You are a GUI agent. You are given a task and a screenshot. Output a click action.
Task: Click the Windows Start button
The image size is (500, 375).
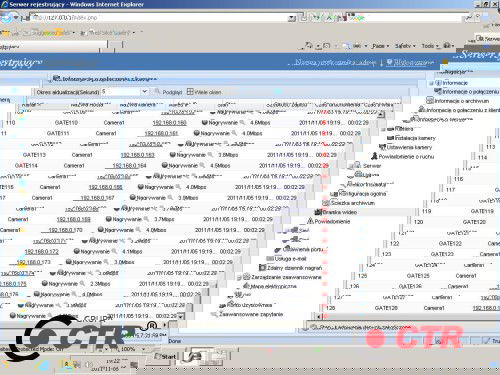point(166,356)
